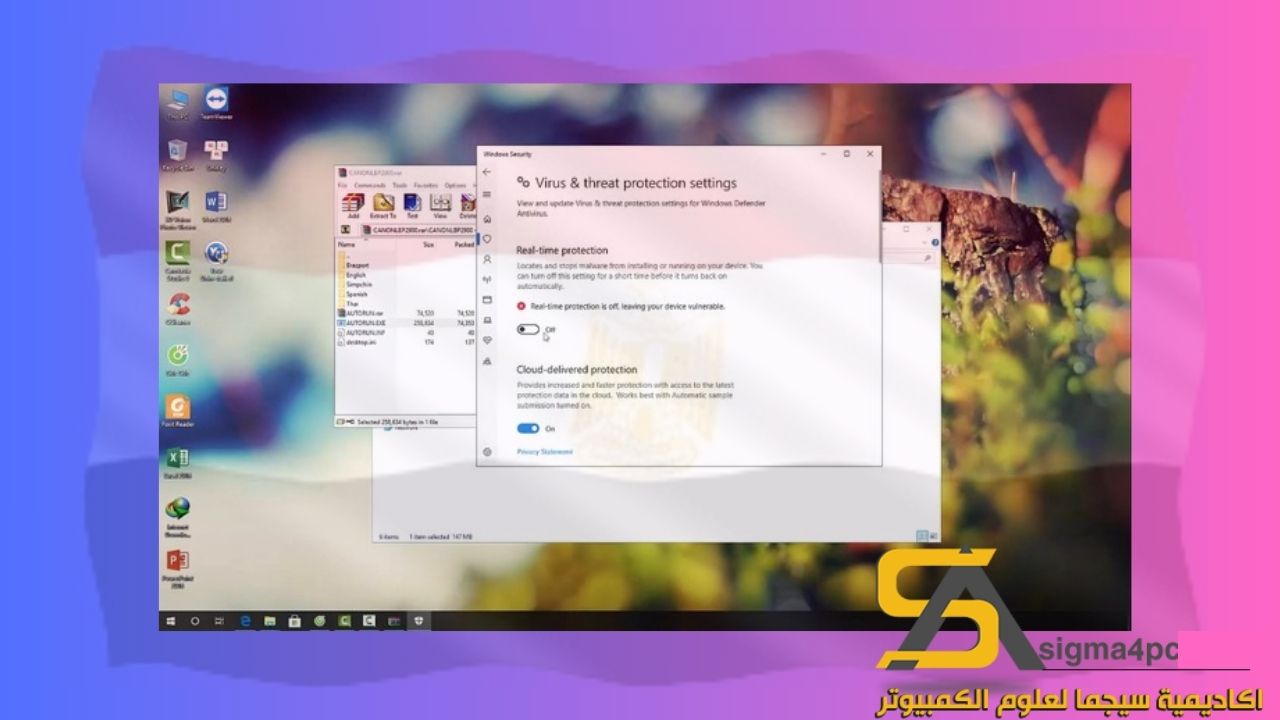1280x720 pixels.
Task: Click the View button in WinRAR toolbar
Action: (440, 206)
